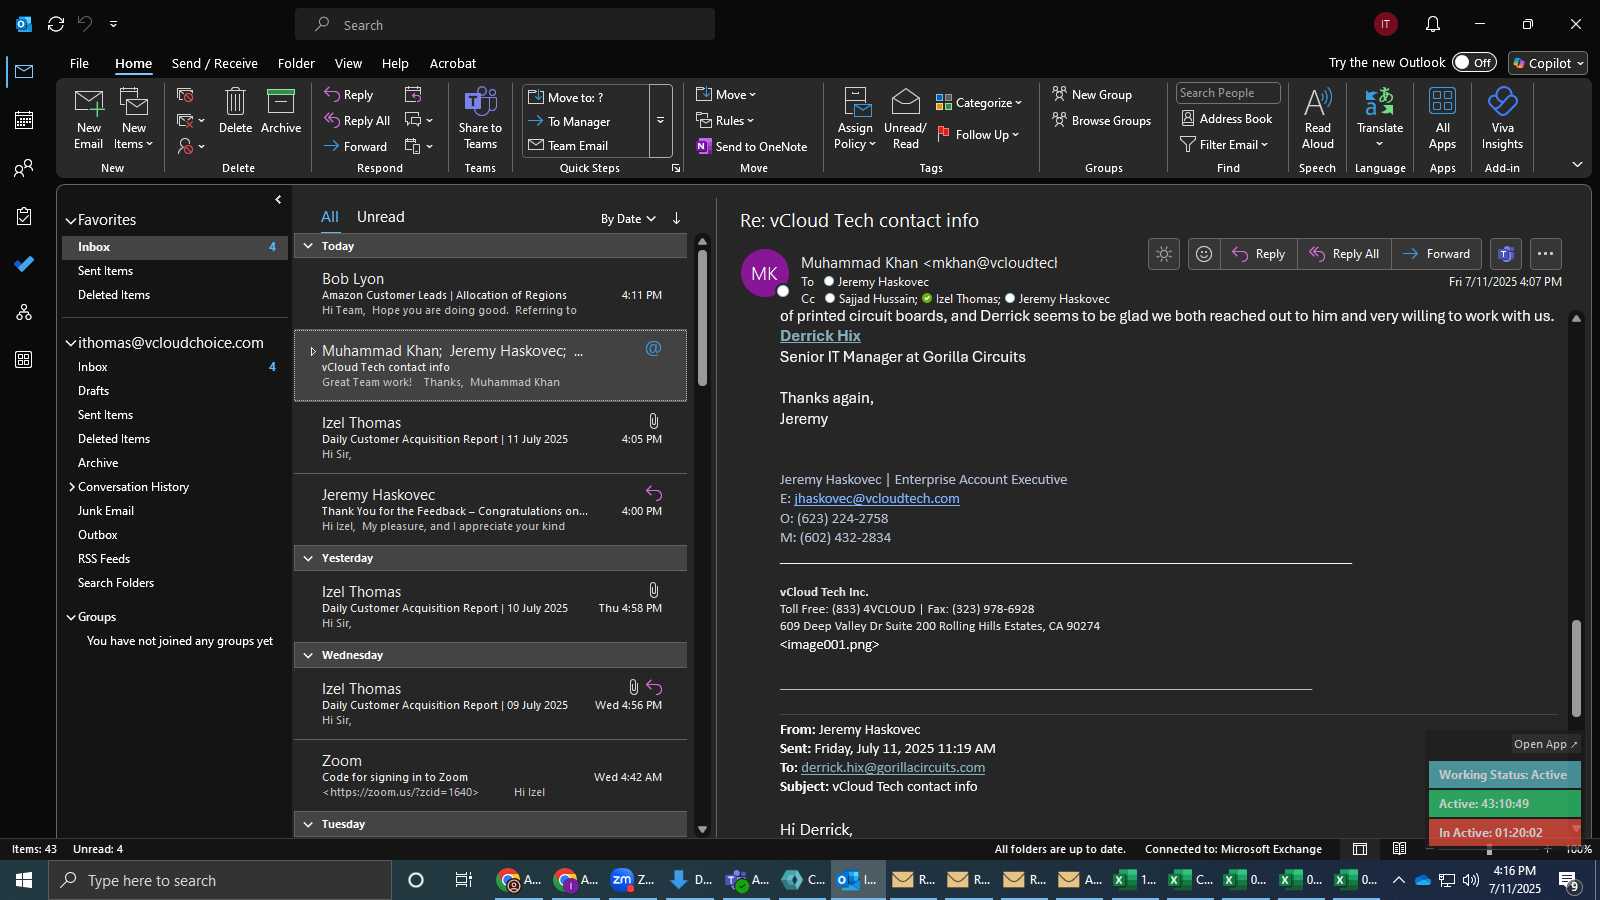1600x900 pixels.
Task: Open the Bob Lyon email
Action: coord(490,294)
